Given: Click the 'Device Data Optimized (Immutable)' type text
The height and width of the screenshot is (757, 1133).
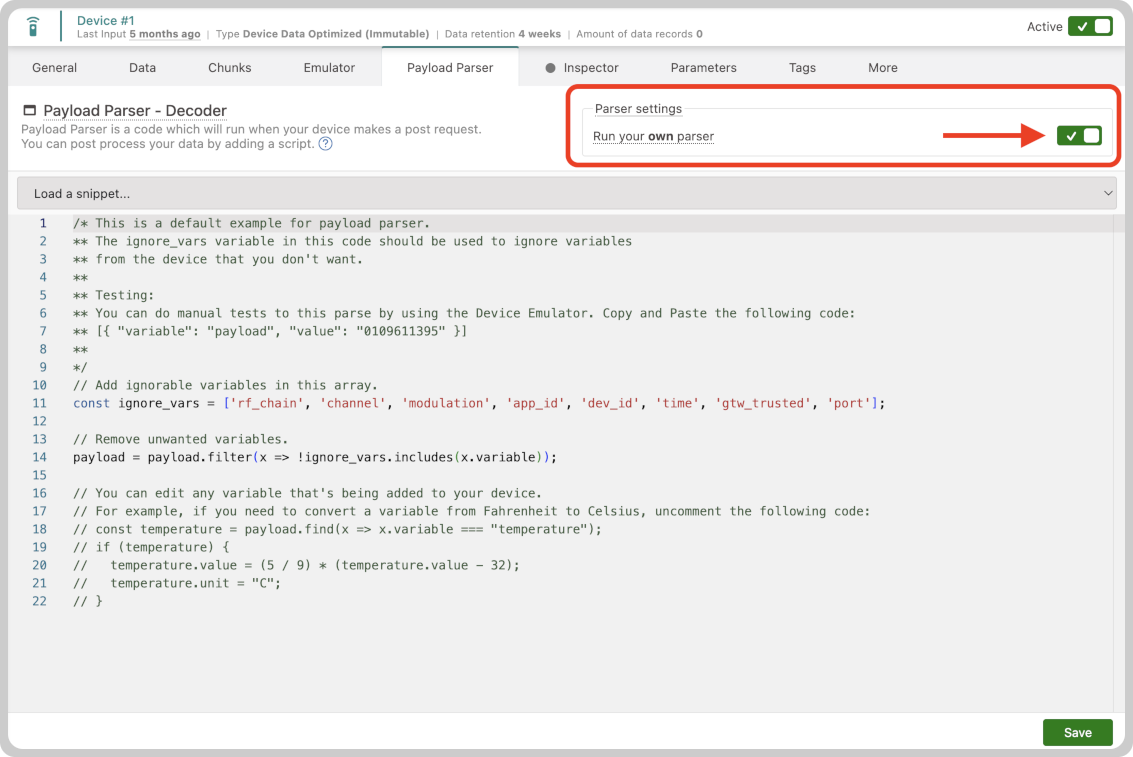Looking at the screenshot, I should 336,34.
